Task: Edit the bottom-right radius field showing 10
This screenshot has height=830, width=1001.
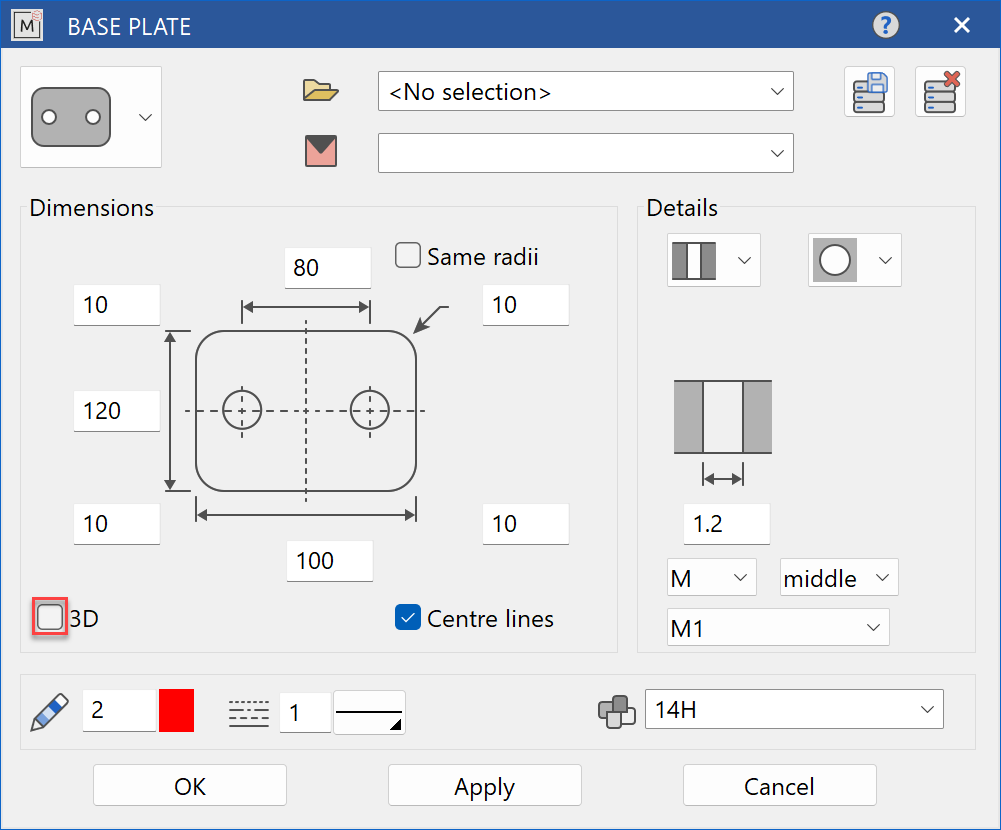Action: (x=525, y=524)
